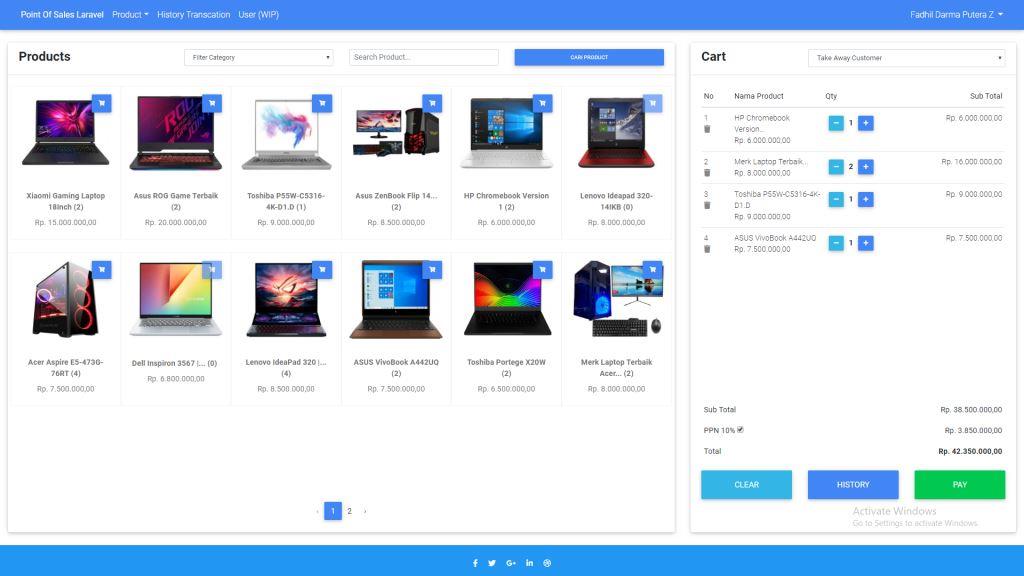Click Dell Inspiron 3567 product image
1024x576 pixels.
point(176,299)
